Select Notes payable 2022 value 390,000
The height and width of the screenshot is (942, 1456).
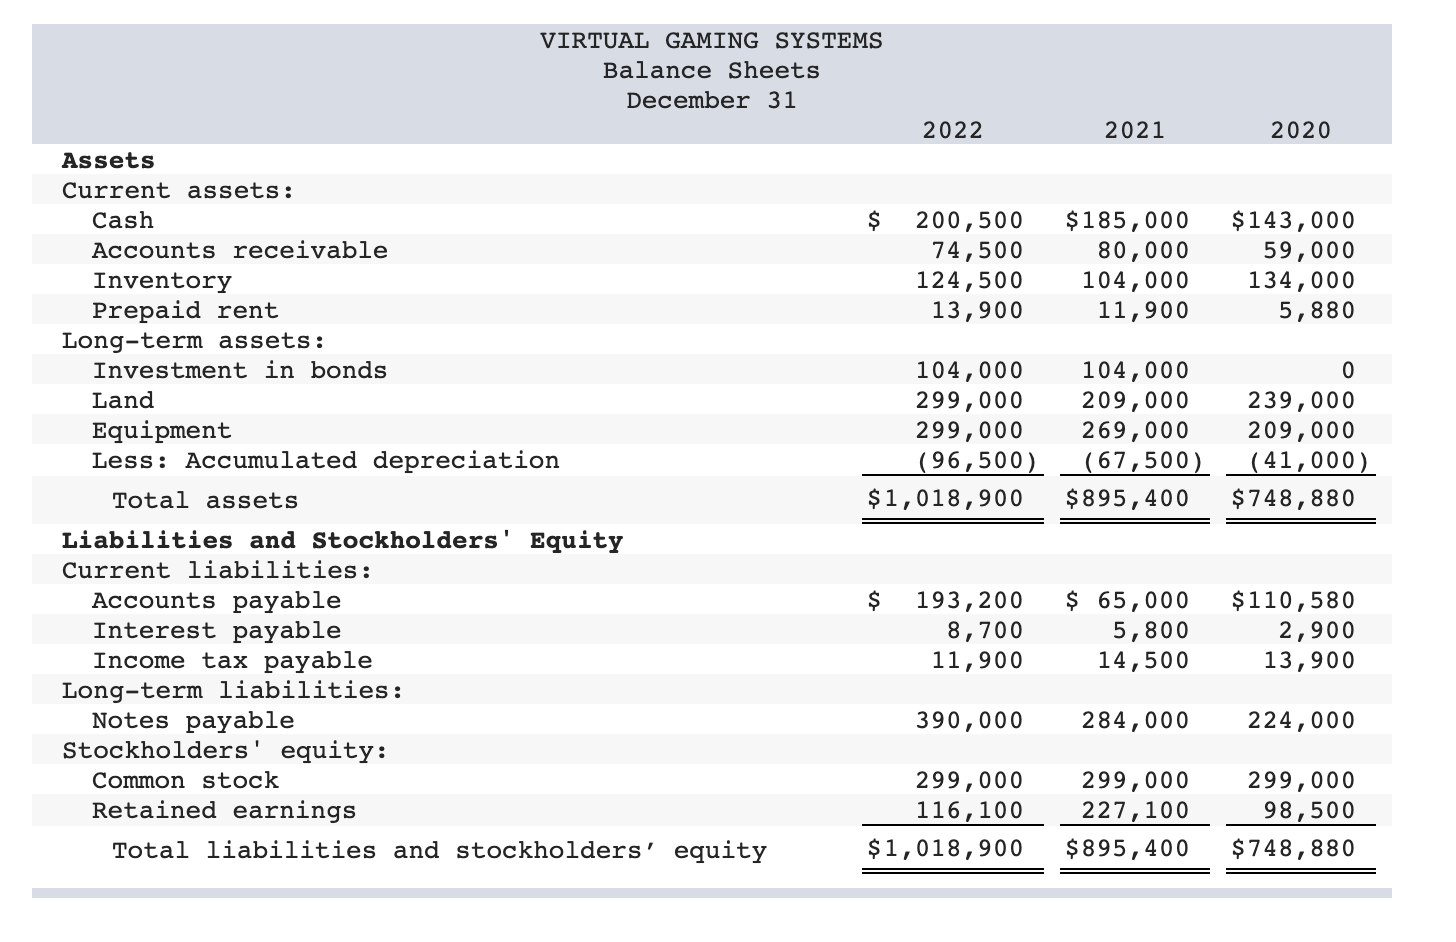[970, 721]
